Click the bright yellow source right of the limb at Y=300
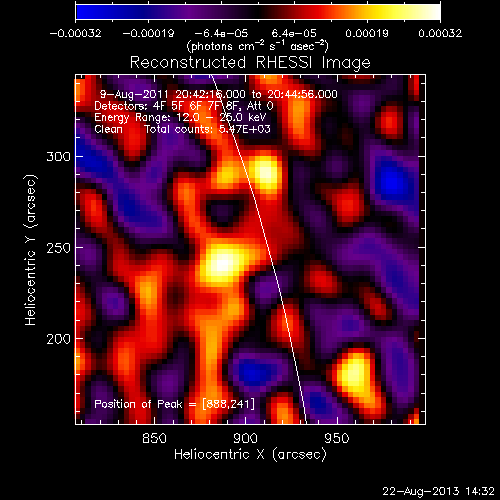The image size is (500, 500). (x=265, y=172)
